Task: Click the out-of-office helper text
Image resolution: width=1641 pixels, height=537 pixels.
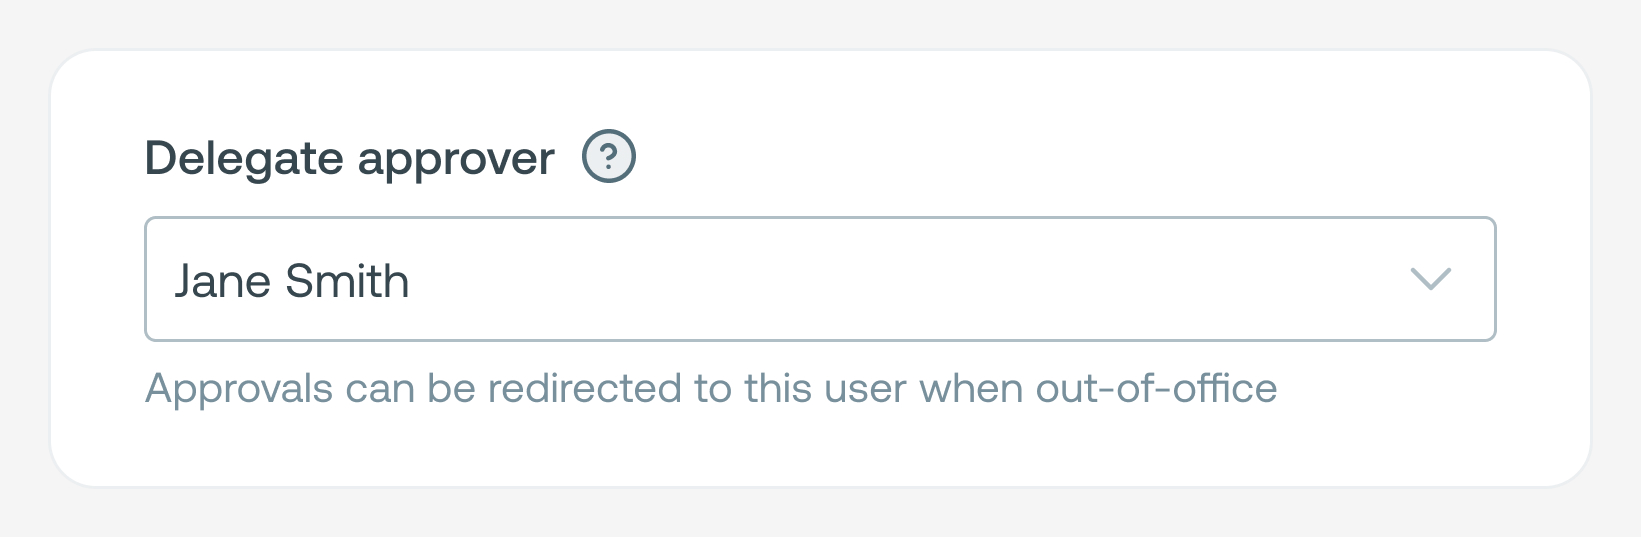Action: point(711,388)
